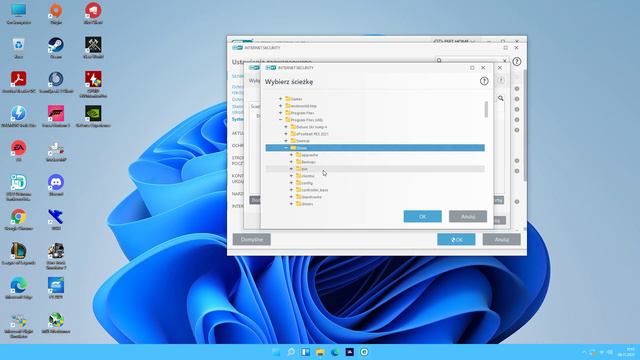Click OK in the Wybierz ścieżkę dialog
The width and height of the screenshot is (640, 360).
coord(422,216)
